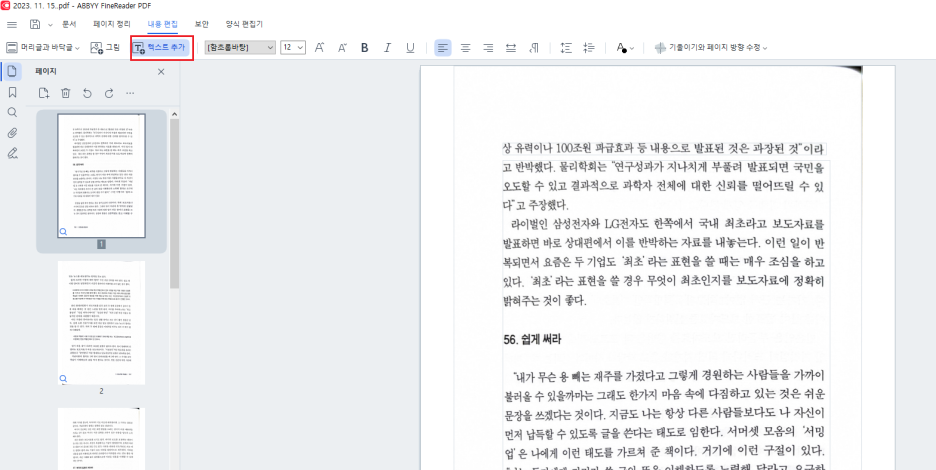The width and height of the screenshot is (936, 470).
Task: Click the delete page trash icon
Action: pyautogui.click(x=66, y=93)
